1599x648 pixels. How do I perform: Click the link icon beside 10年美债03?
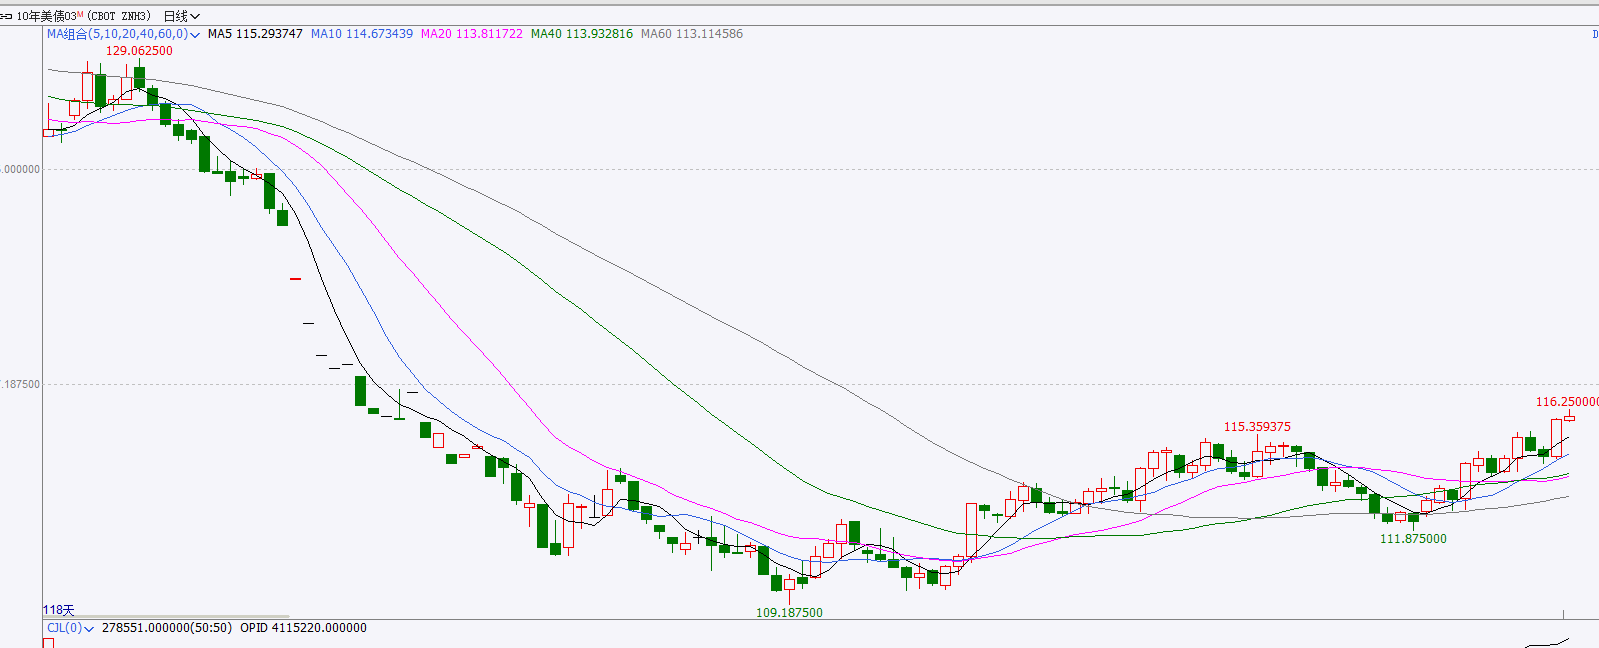pos(6,16)
